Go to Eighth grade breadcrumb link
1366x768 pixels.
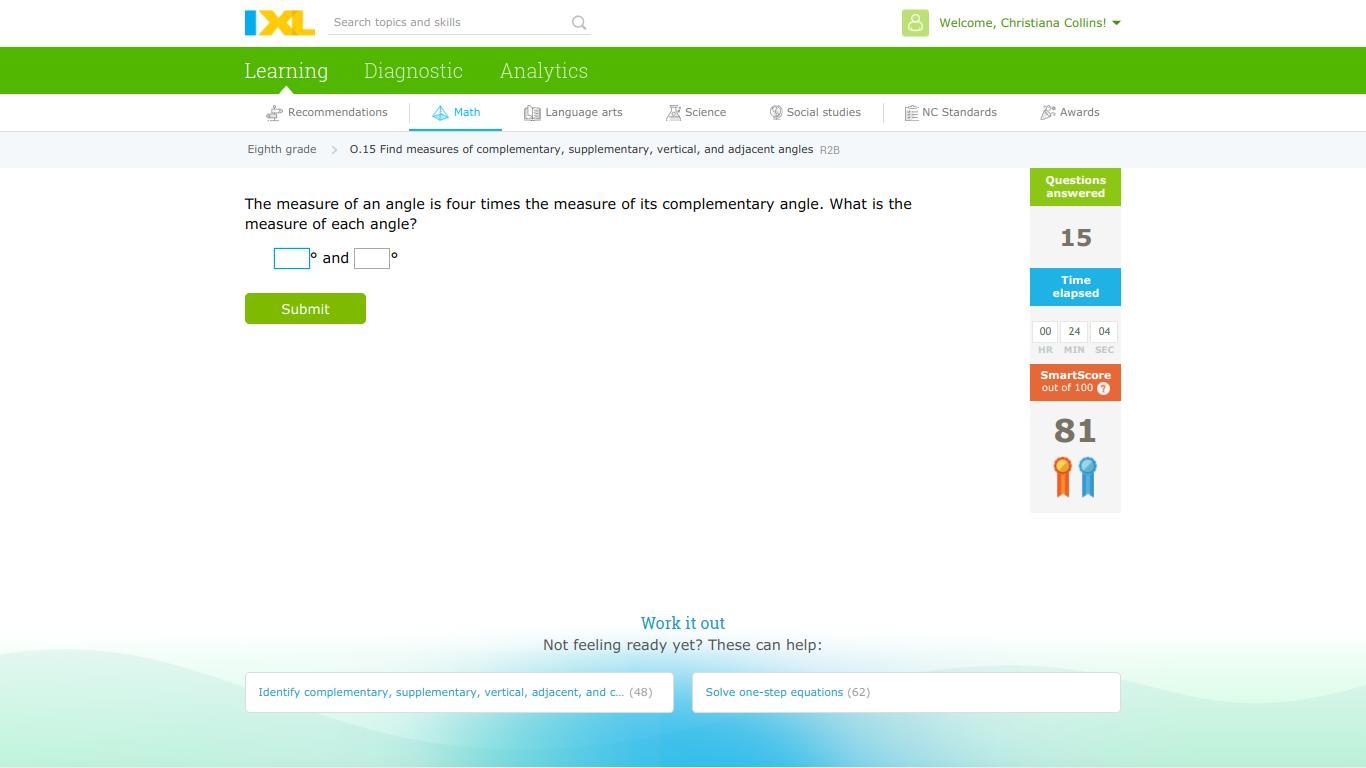click(x=282, y=150)
